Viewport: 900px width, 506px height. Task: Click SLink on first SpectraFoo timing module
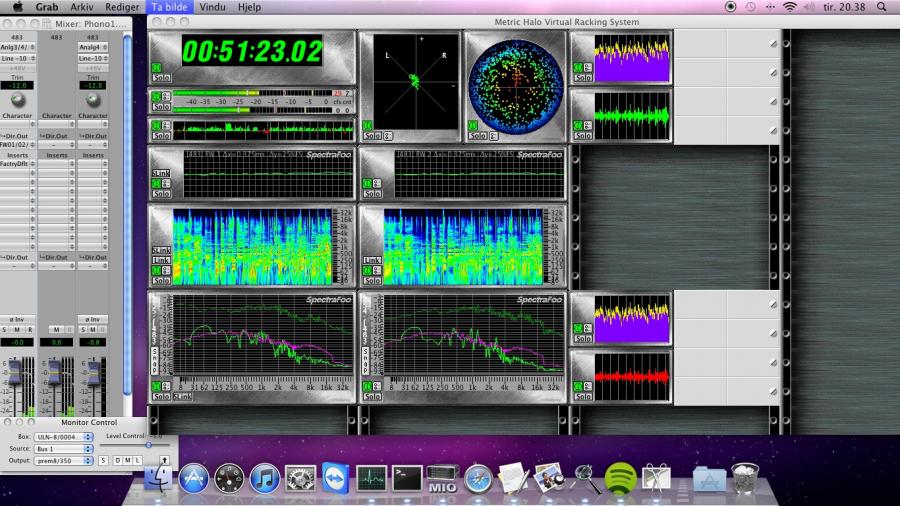[161, 173]
